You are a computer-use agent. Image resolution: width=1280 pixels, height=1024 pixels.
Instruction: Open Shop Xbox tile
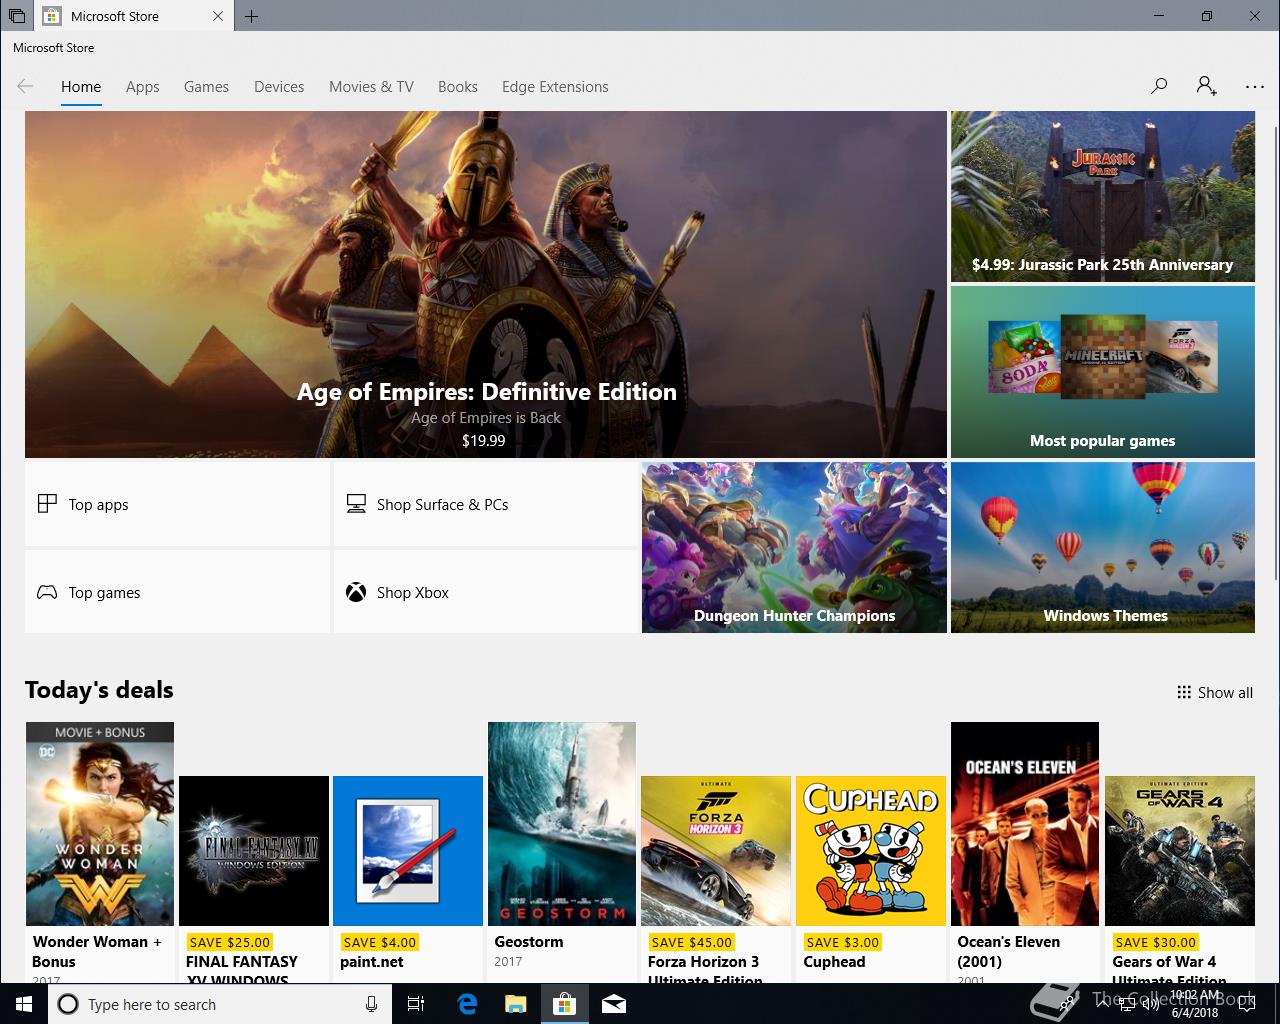click(x=486, y=592)
